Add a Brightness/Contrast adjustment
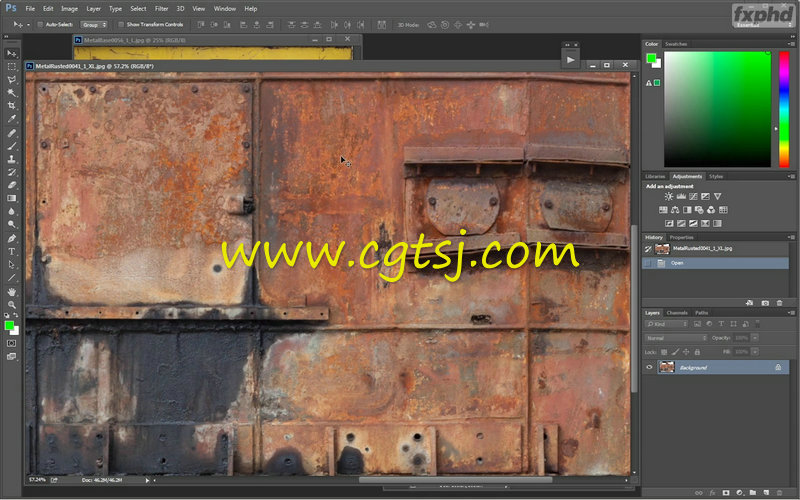Viewport: 800px width, 500px height. point(669,196)
